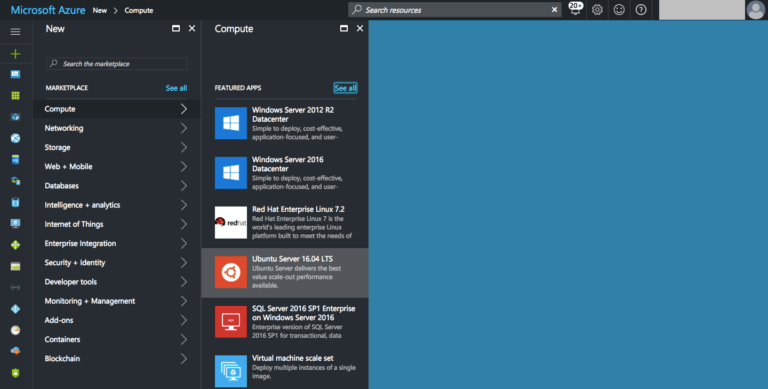The image size is (768, 389).
Task: Open the cloud Advisor icon in sidebar
Action: 15,351
